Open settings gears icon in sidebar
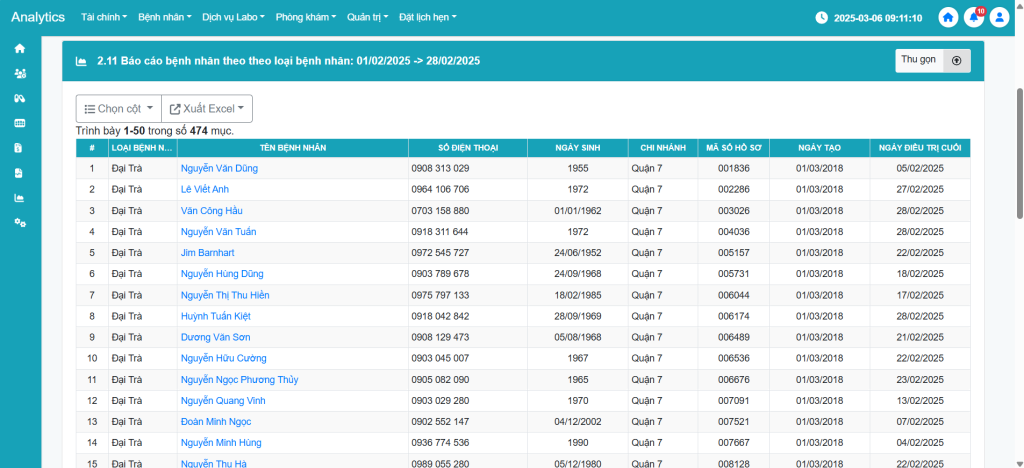The width and height of the screenshot is (1024, 468). (x=19, y=222)
